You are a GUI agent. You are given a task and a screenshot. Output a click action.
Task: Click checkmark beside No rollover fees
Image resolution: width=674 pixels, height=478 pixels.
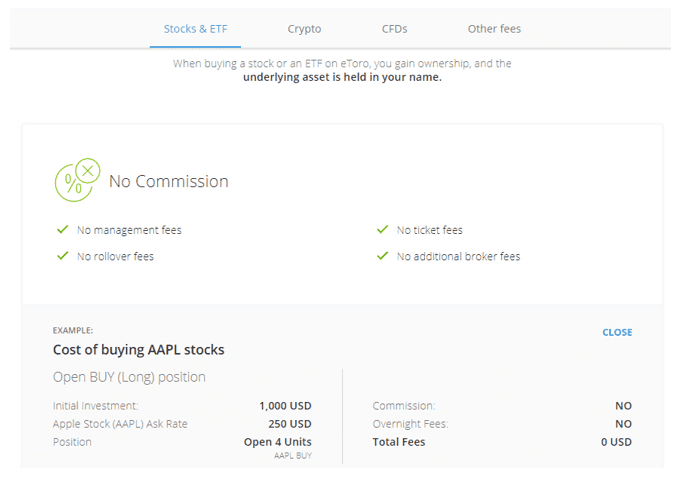pos(63,255)
